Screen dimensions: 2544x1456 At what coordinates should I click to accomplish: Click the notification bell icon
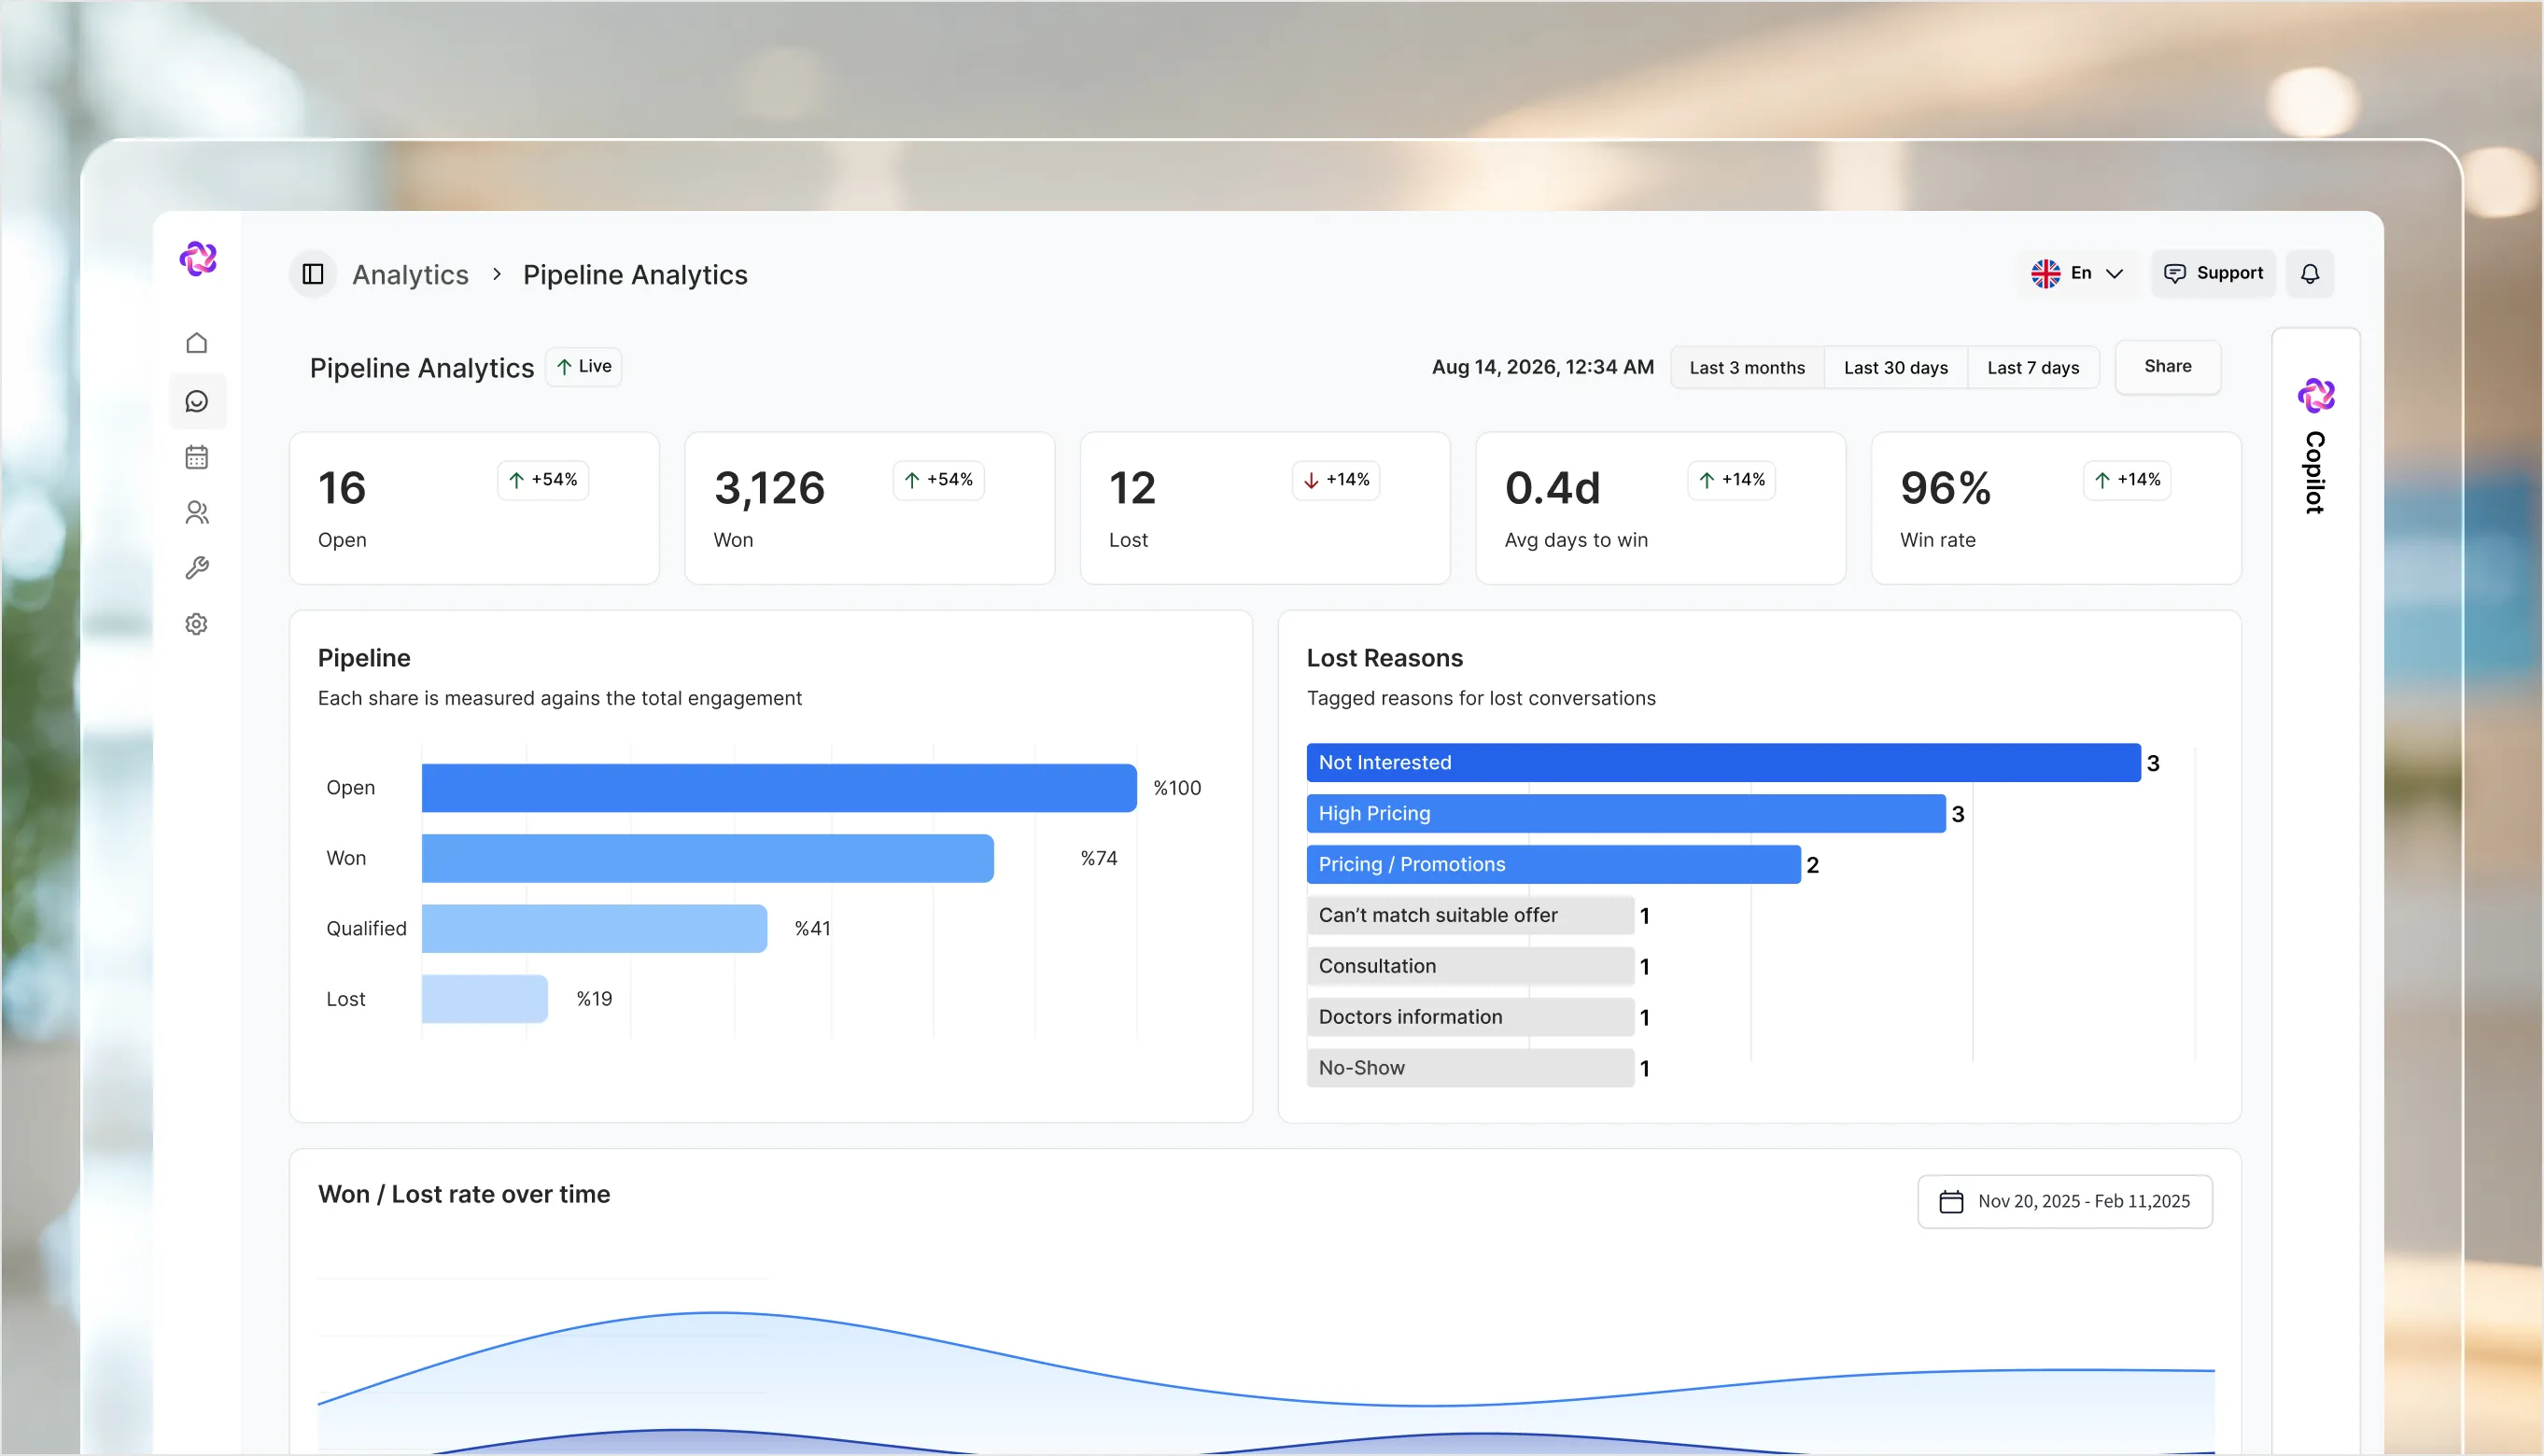[2310, 274]
